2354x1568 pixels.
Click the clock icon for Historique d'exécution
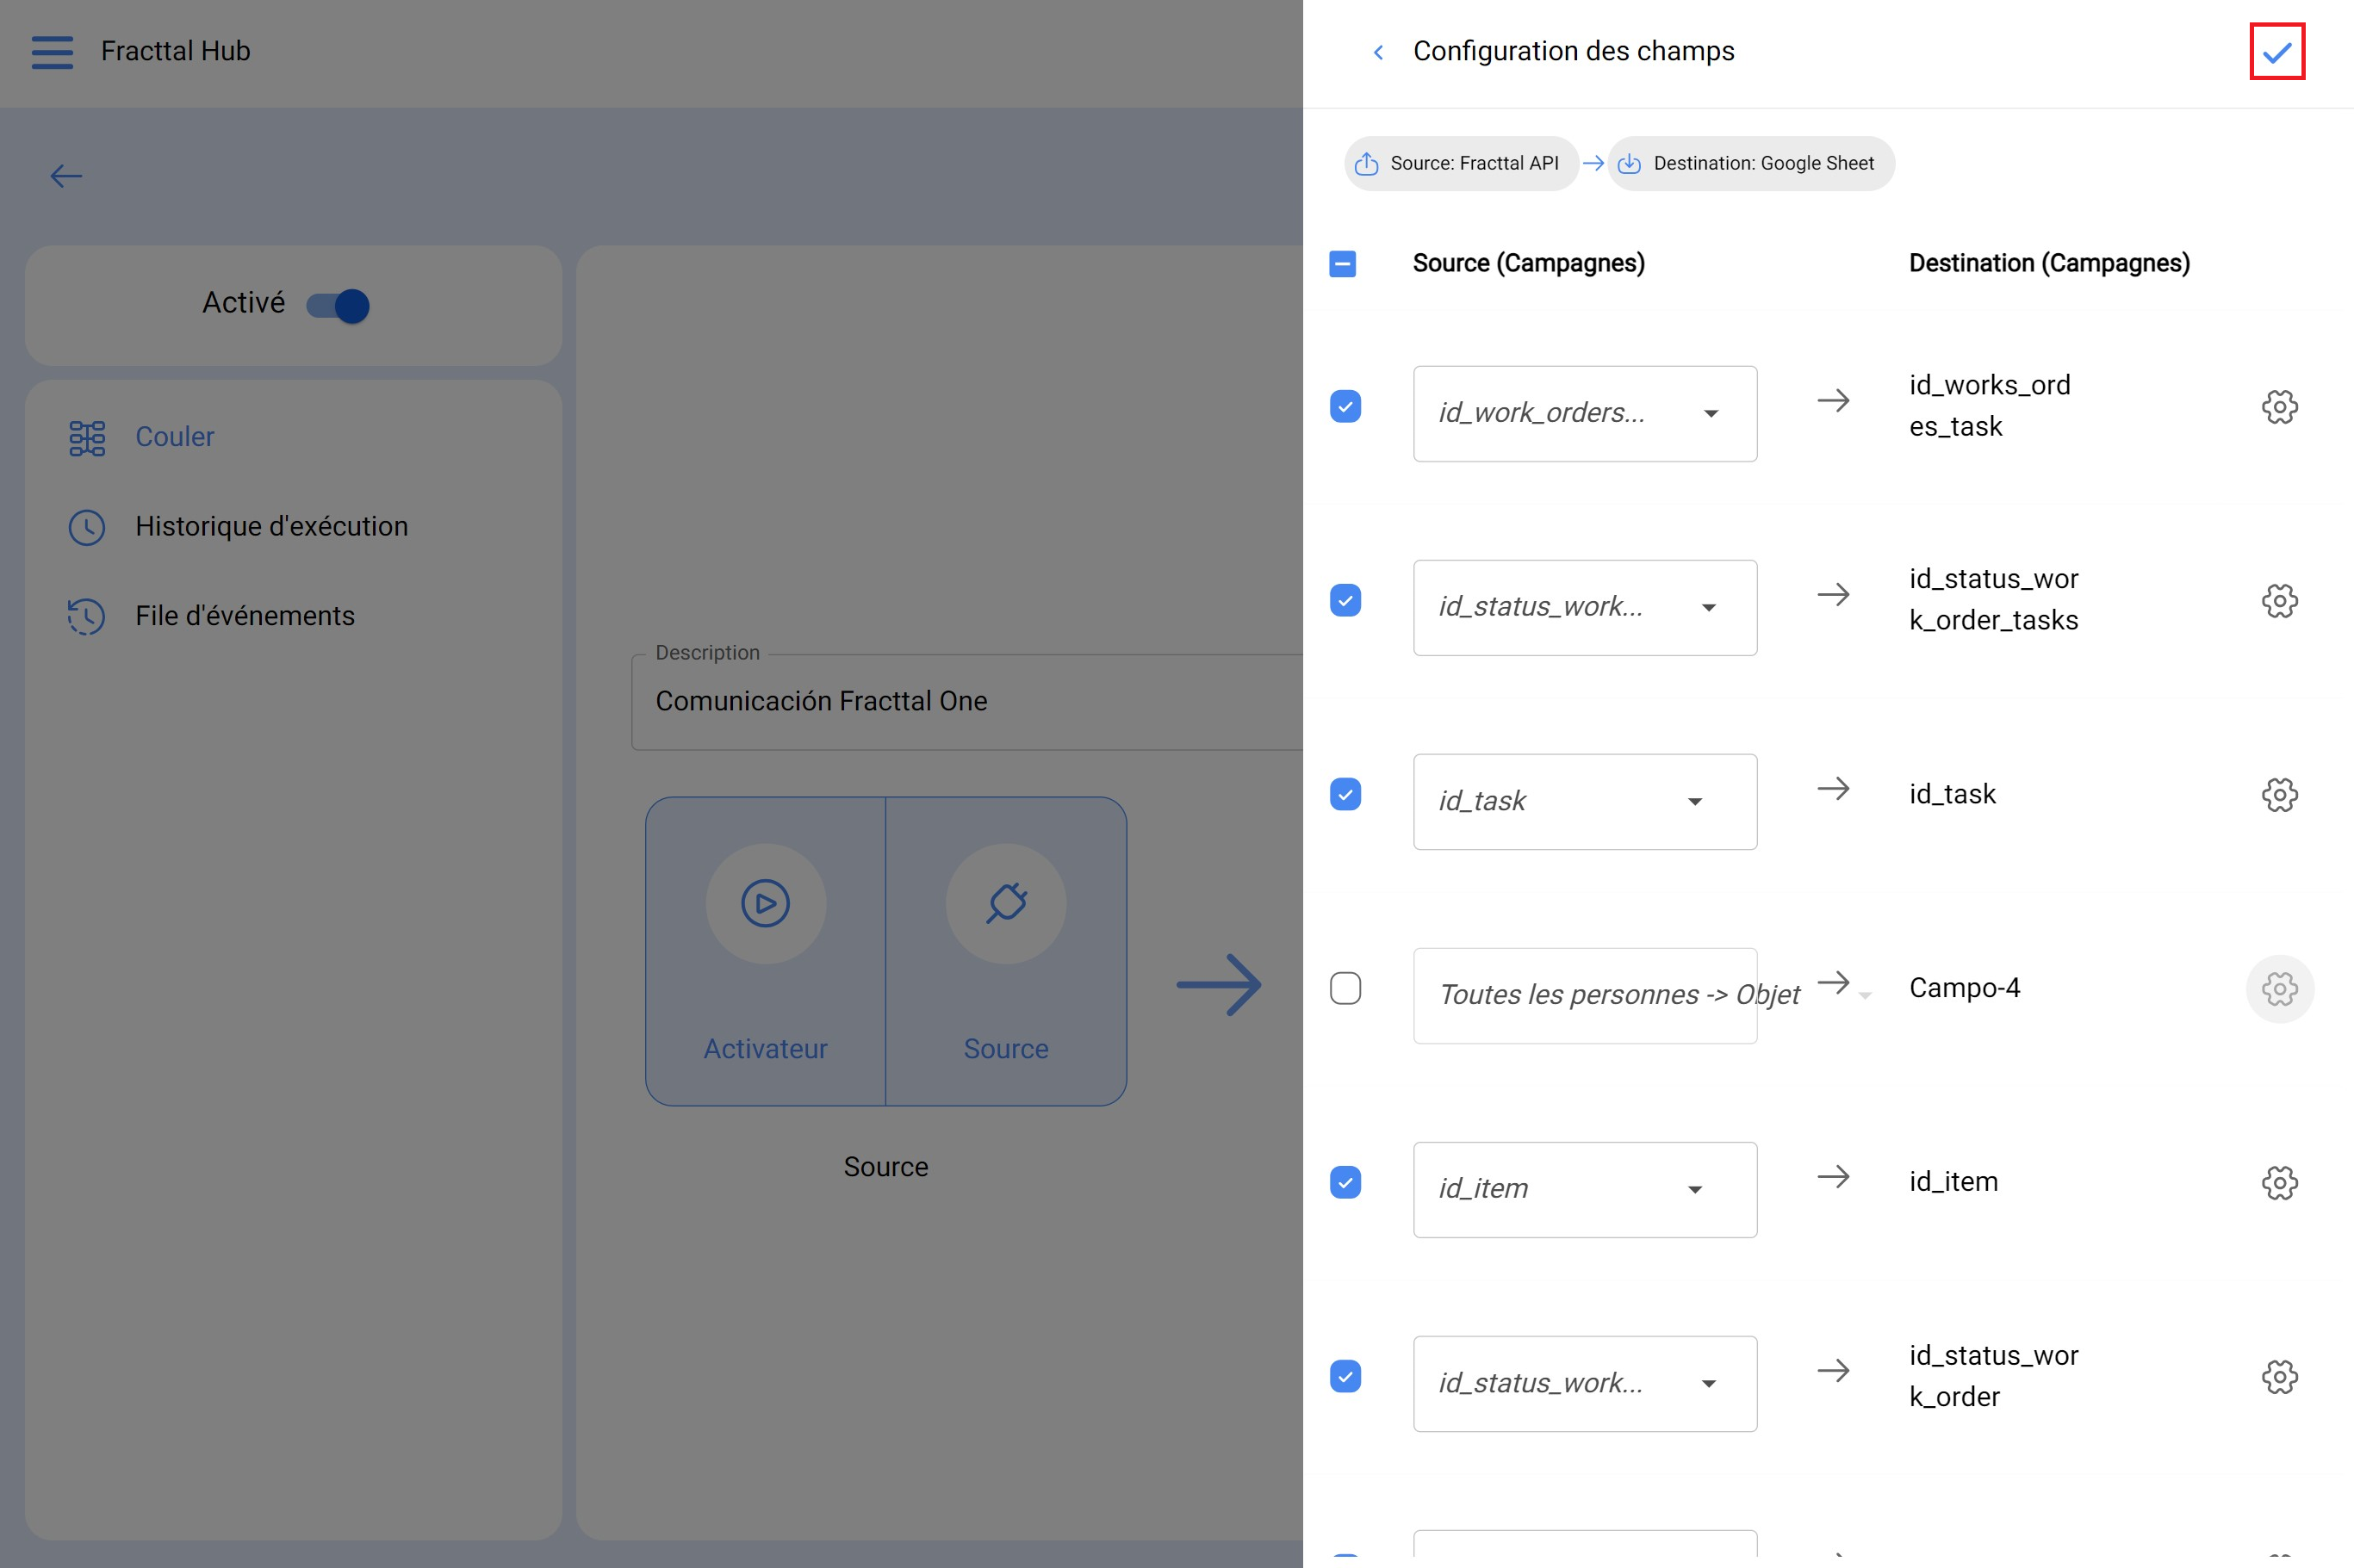[87, 527]
